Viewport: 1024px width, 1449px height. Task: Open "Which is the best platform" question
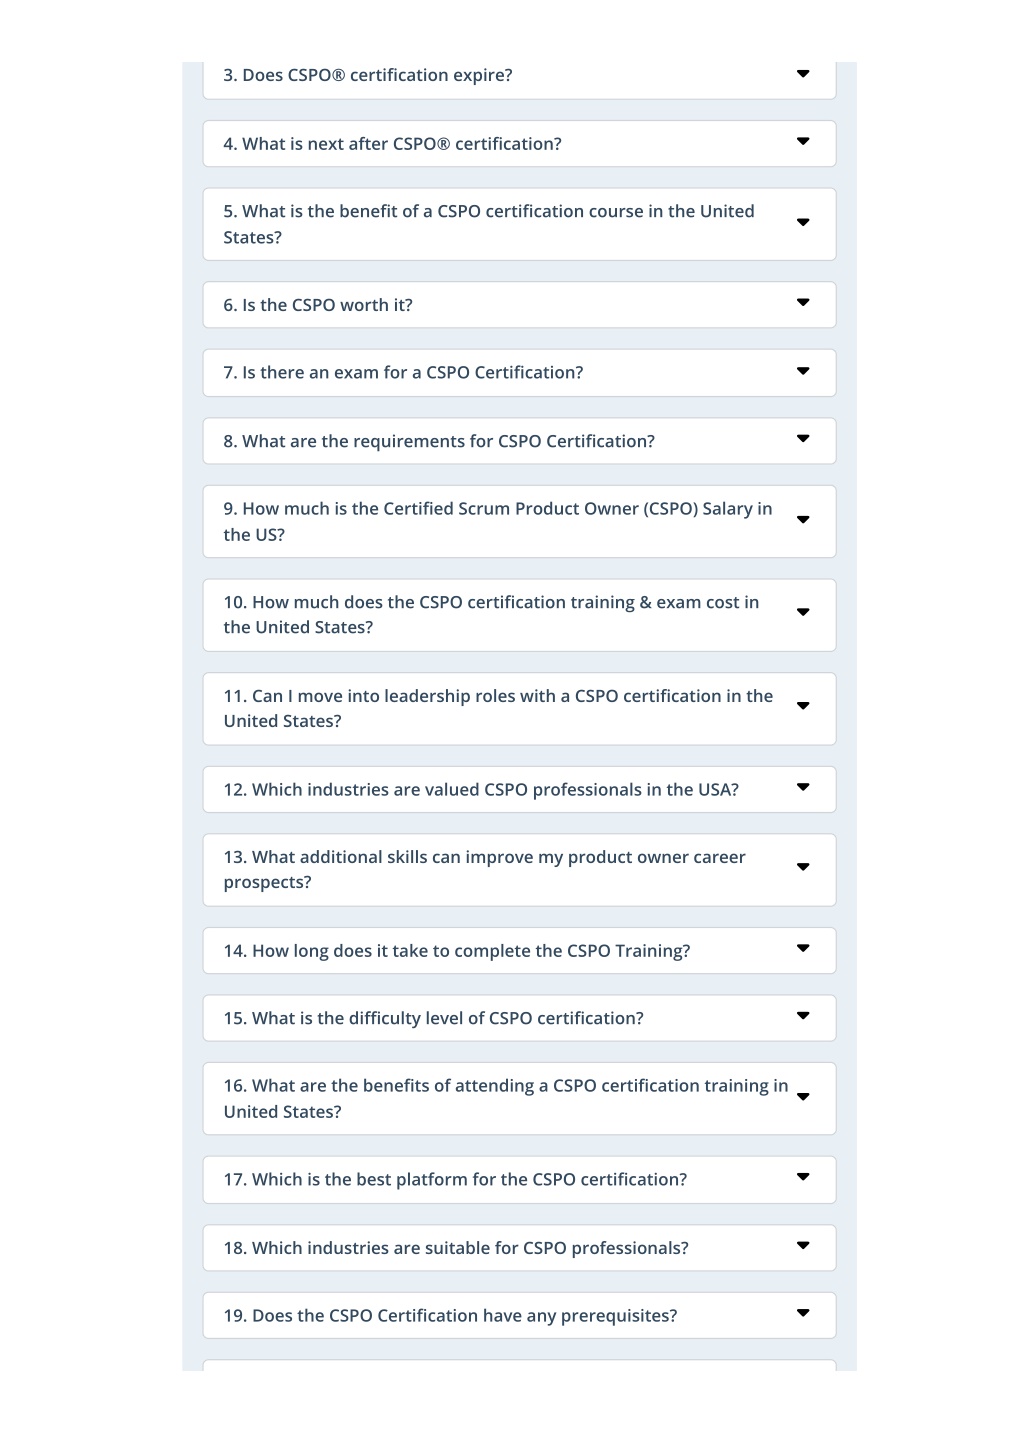pyautogui.click(x=519, y=1180)
